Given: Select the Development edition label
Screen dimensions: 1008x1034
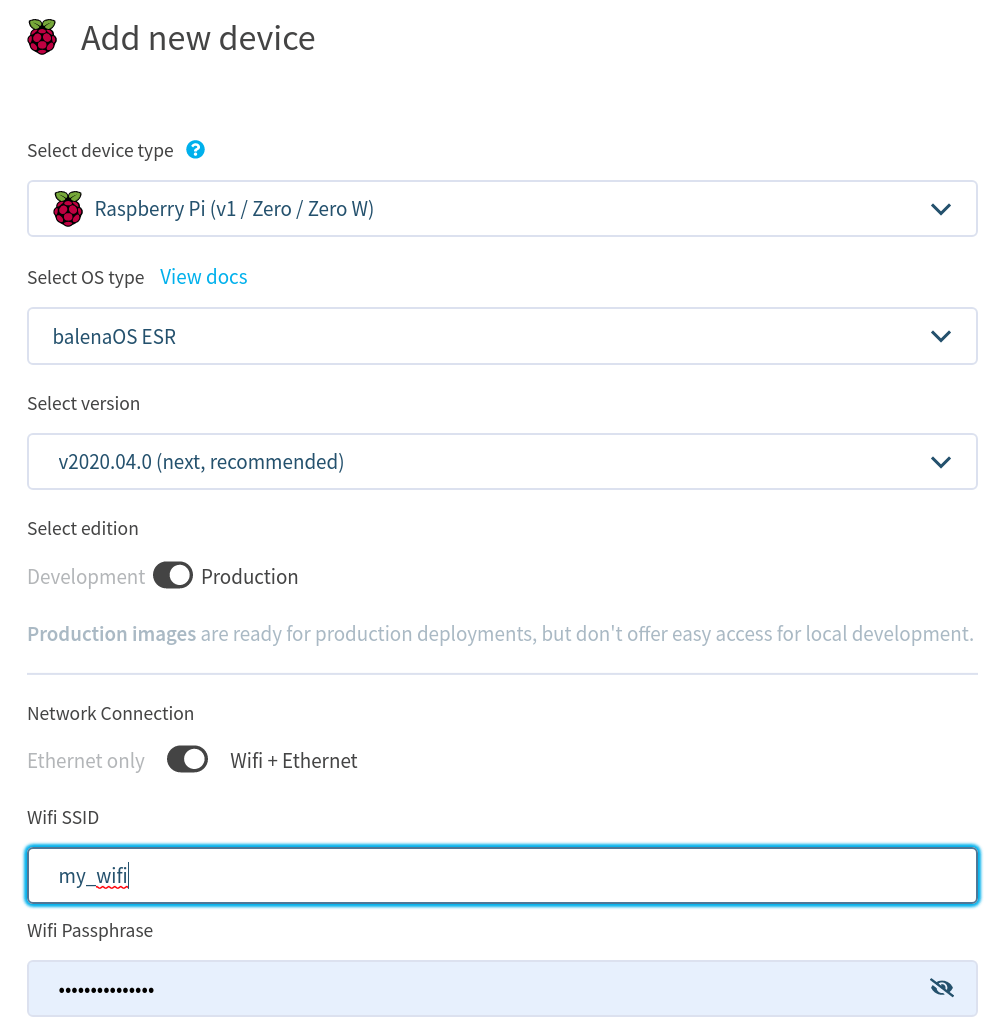Looking at the screenshot, I should [x=86, y=577].
